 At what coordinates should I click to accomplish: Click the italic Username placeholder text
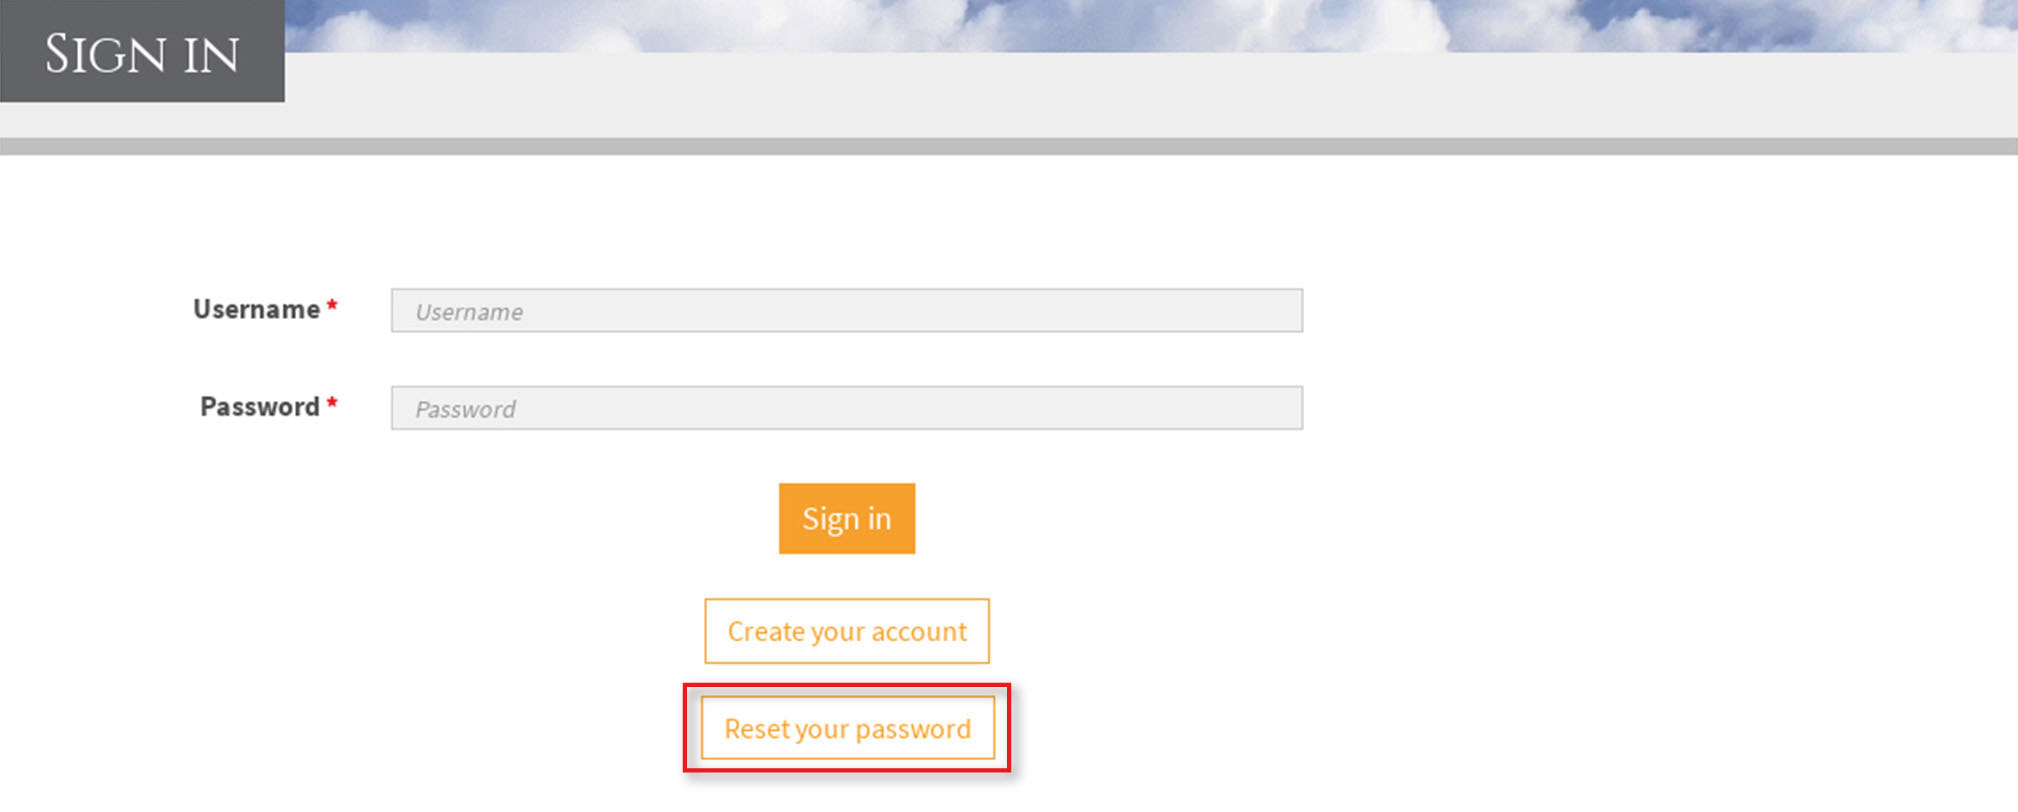(x=469, y=312)
